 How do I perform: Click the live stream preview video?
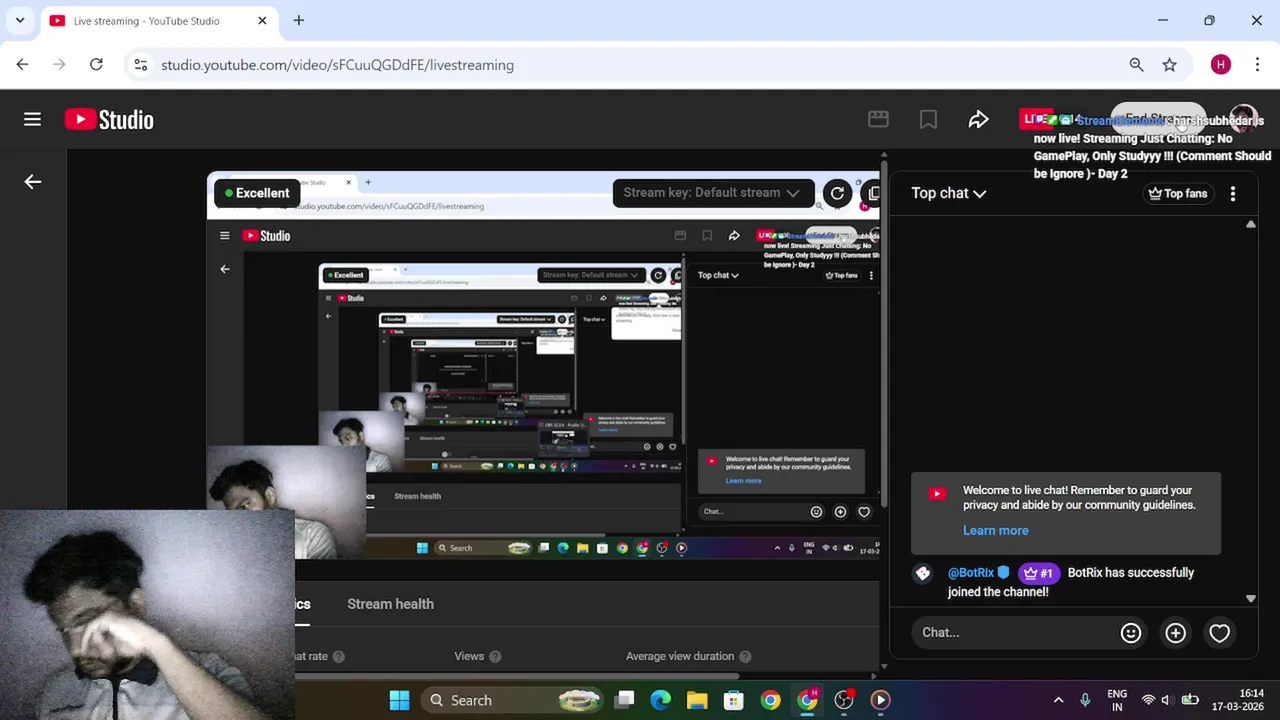543,365
